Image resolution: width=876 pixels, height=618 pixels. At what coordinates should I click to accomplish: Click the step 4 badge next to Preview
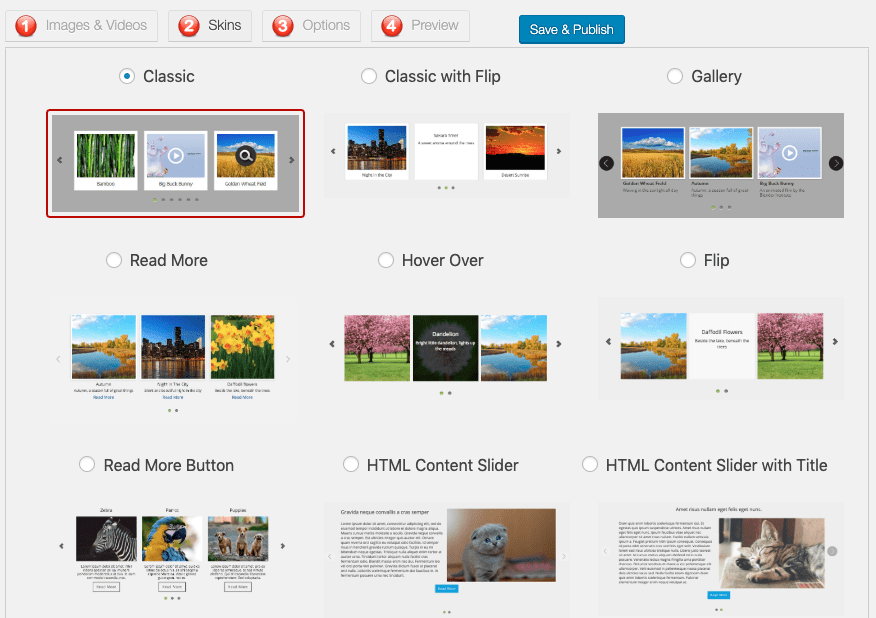392,26
